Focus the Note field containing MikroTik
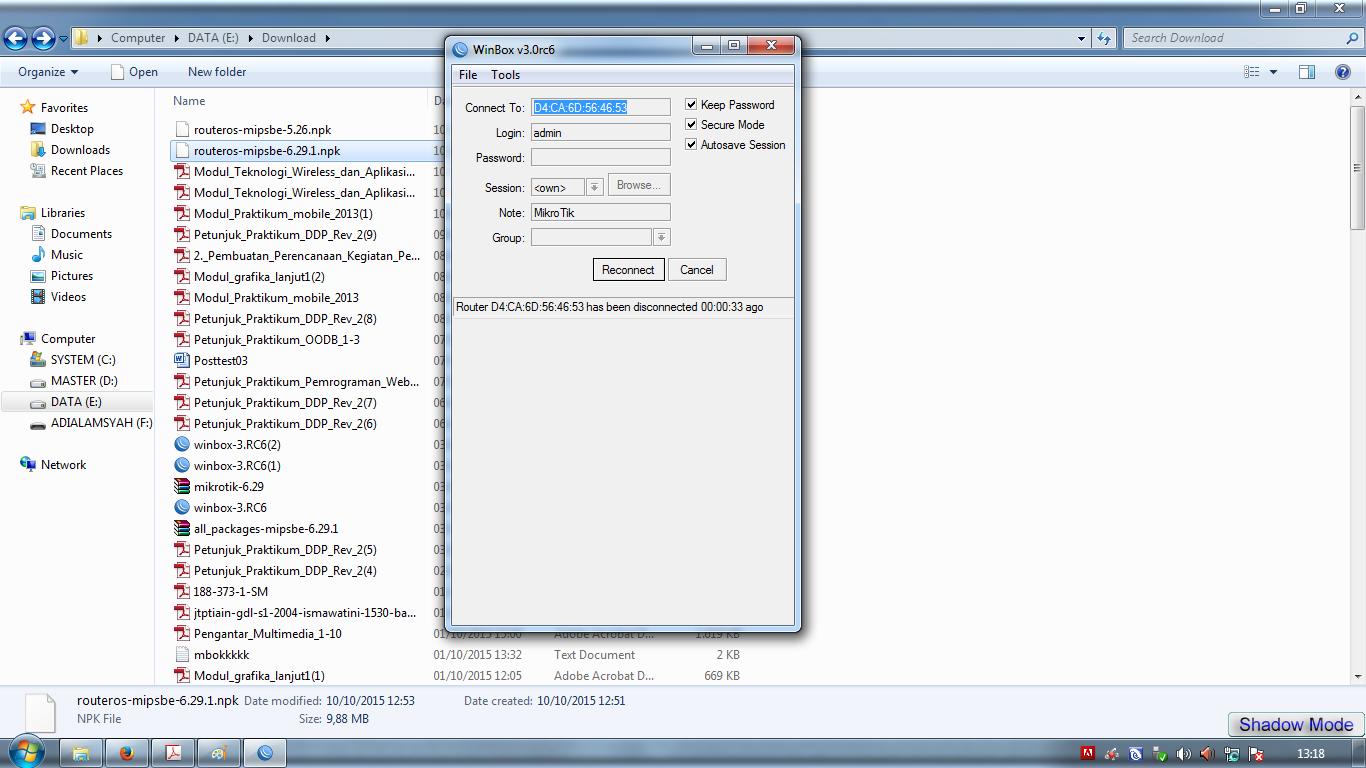The height and width of the screenshot is (768, 1366). 600,212
